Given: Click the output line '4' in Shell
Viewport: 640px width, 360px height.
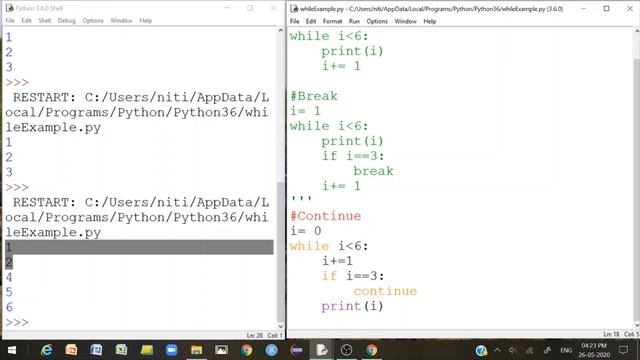Looking at the screenshot, I should coord(9,278).
